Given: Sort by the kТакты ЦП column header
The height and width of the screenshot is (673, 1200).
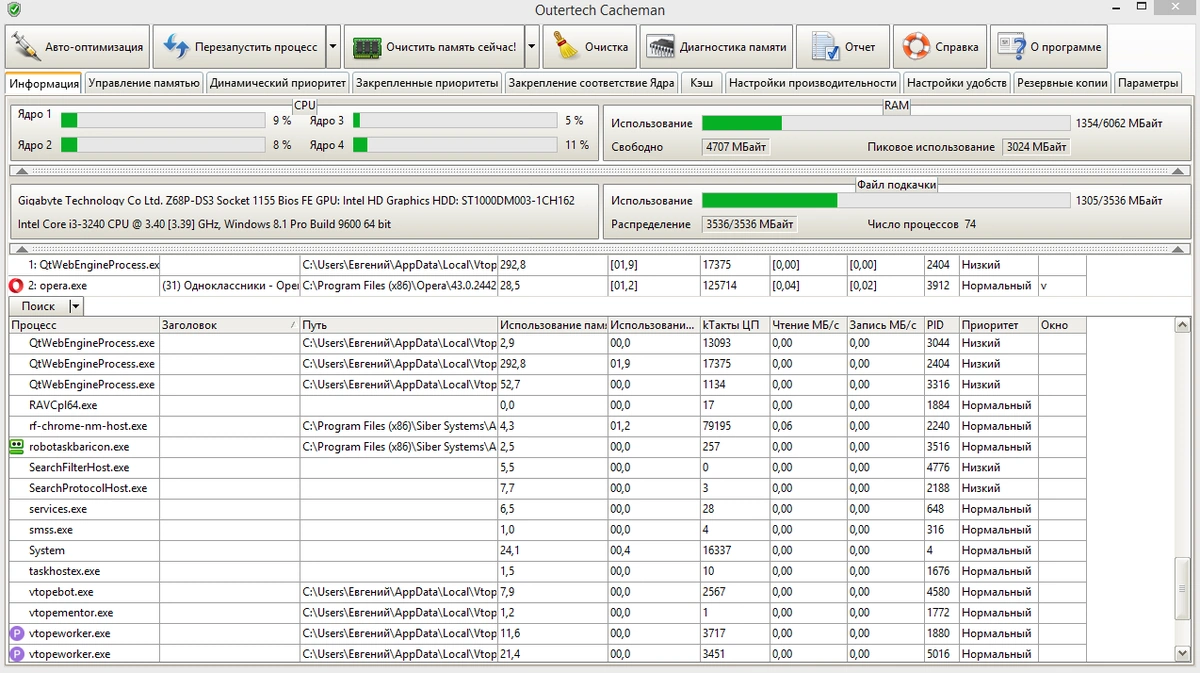Looking at the screenshot, I should pyautogui.click(x=734, y=325).
